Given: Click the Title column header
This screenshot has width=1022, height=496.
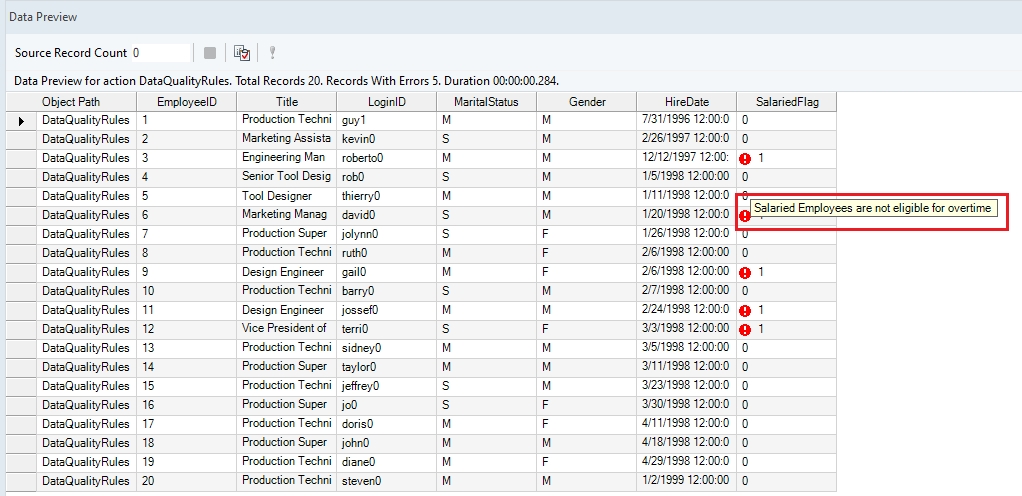Looking at the screenshot, I should 286,102.
